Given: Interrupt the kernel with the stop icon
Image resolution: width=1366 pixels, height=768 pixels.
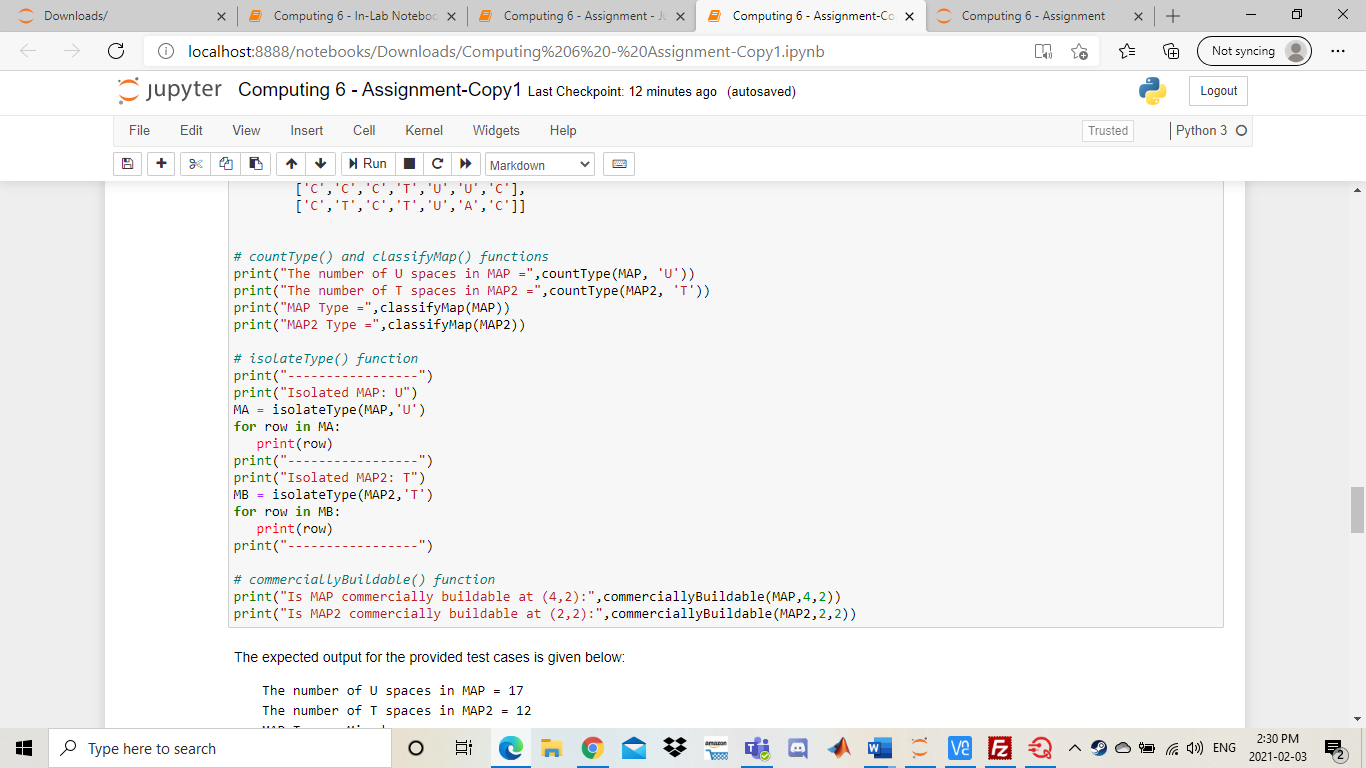Looking at the screenshot, I should 409,163.
